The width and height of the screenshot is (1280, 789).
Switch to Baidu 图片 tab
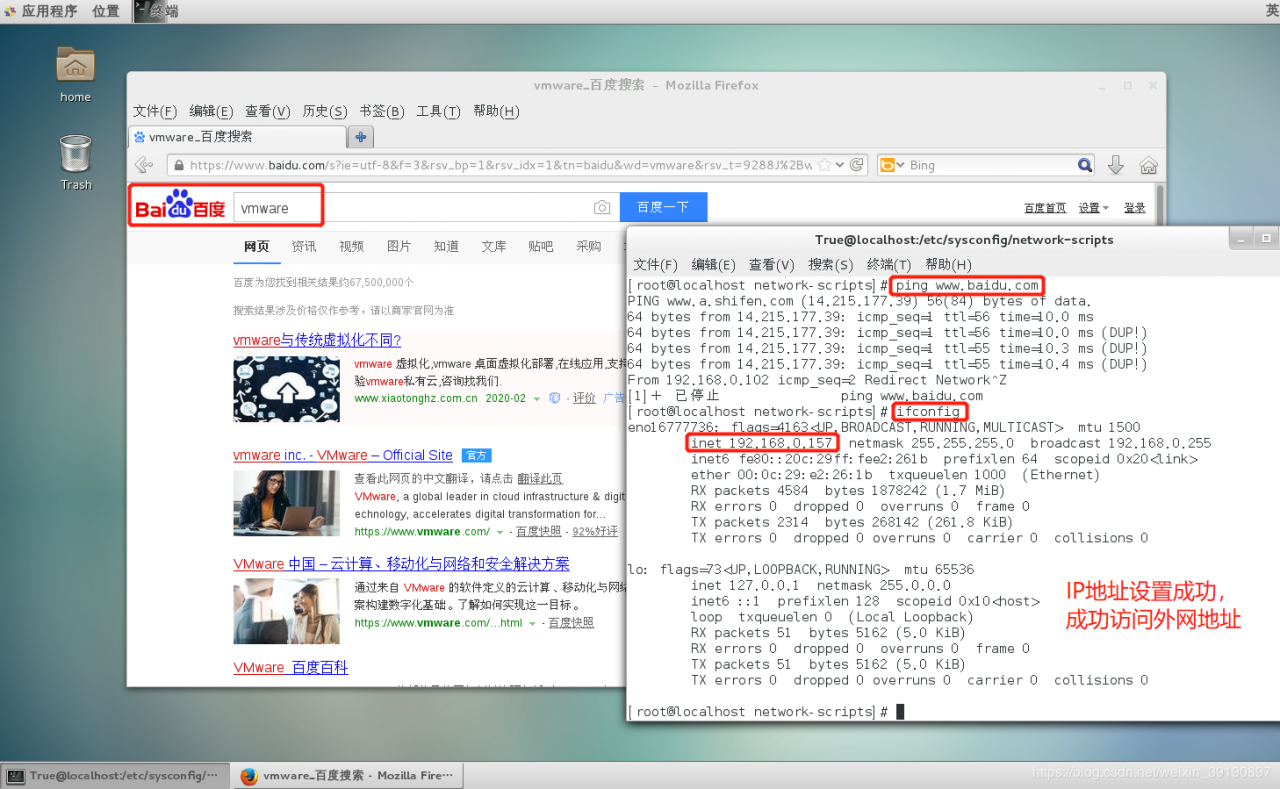pos(399,246)
